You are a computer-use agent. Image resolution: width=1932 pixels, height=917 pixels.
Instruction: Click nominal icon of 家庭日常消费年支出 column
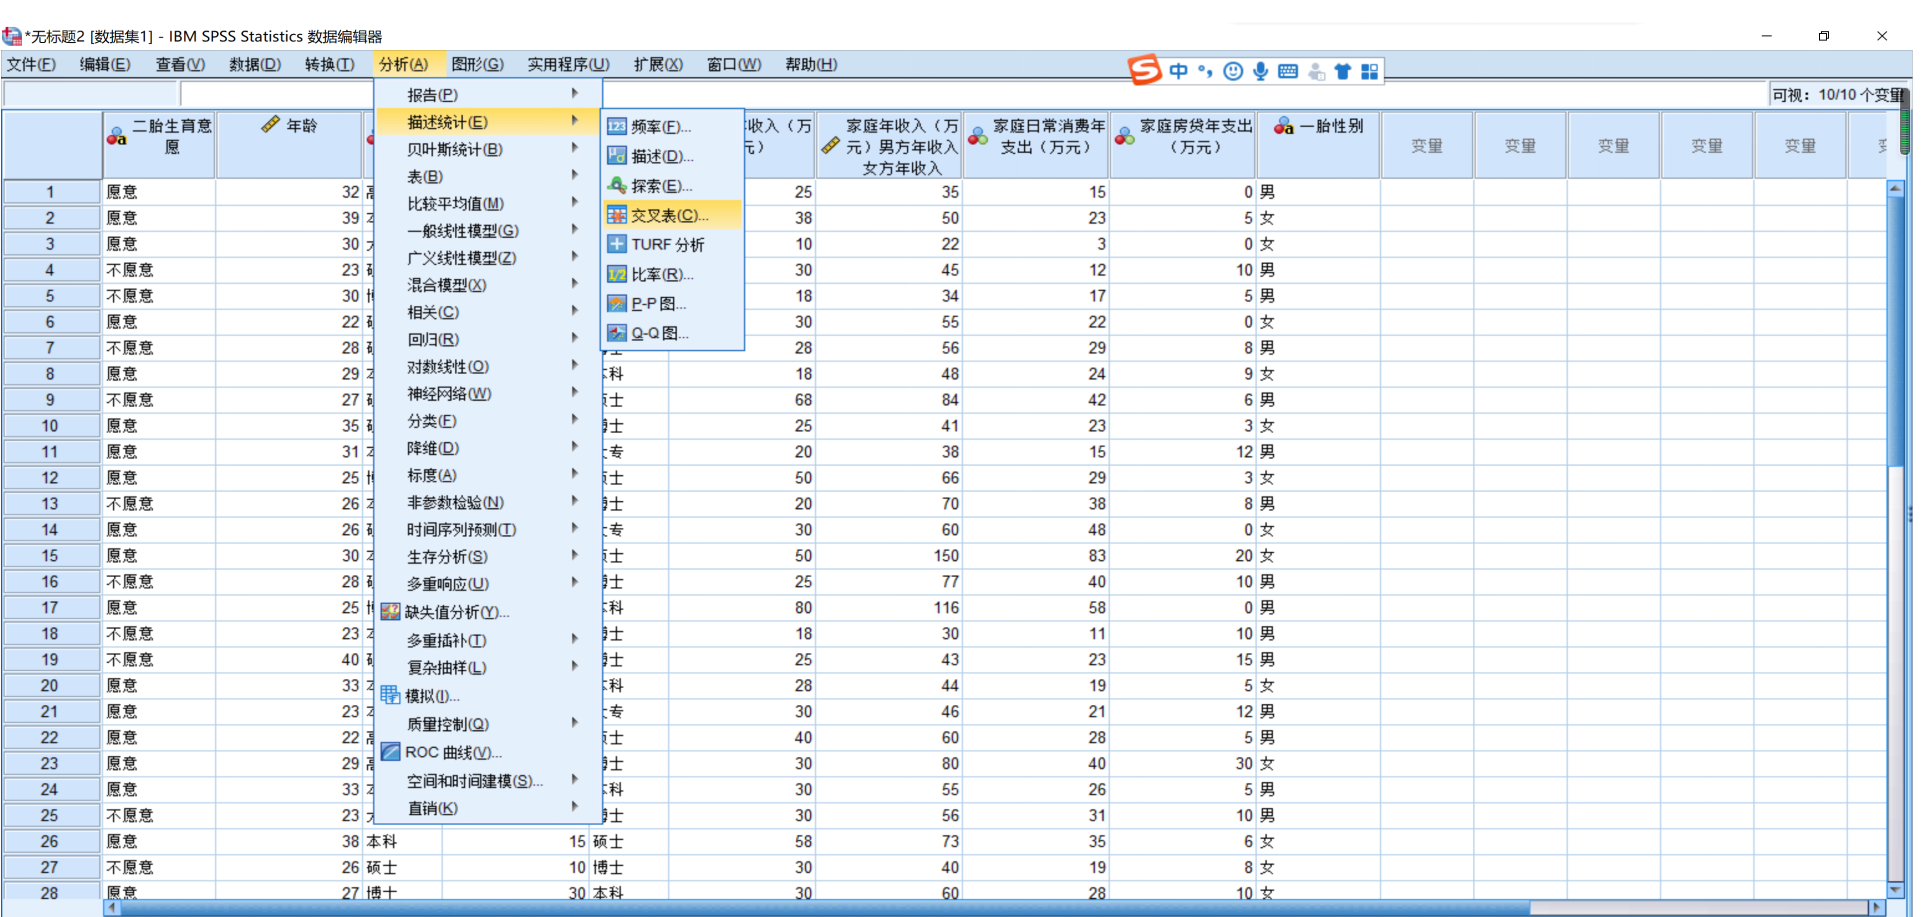[x=978, y=136]
